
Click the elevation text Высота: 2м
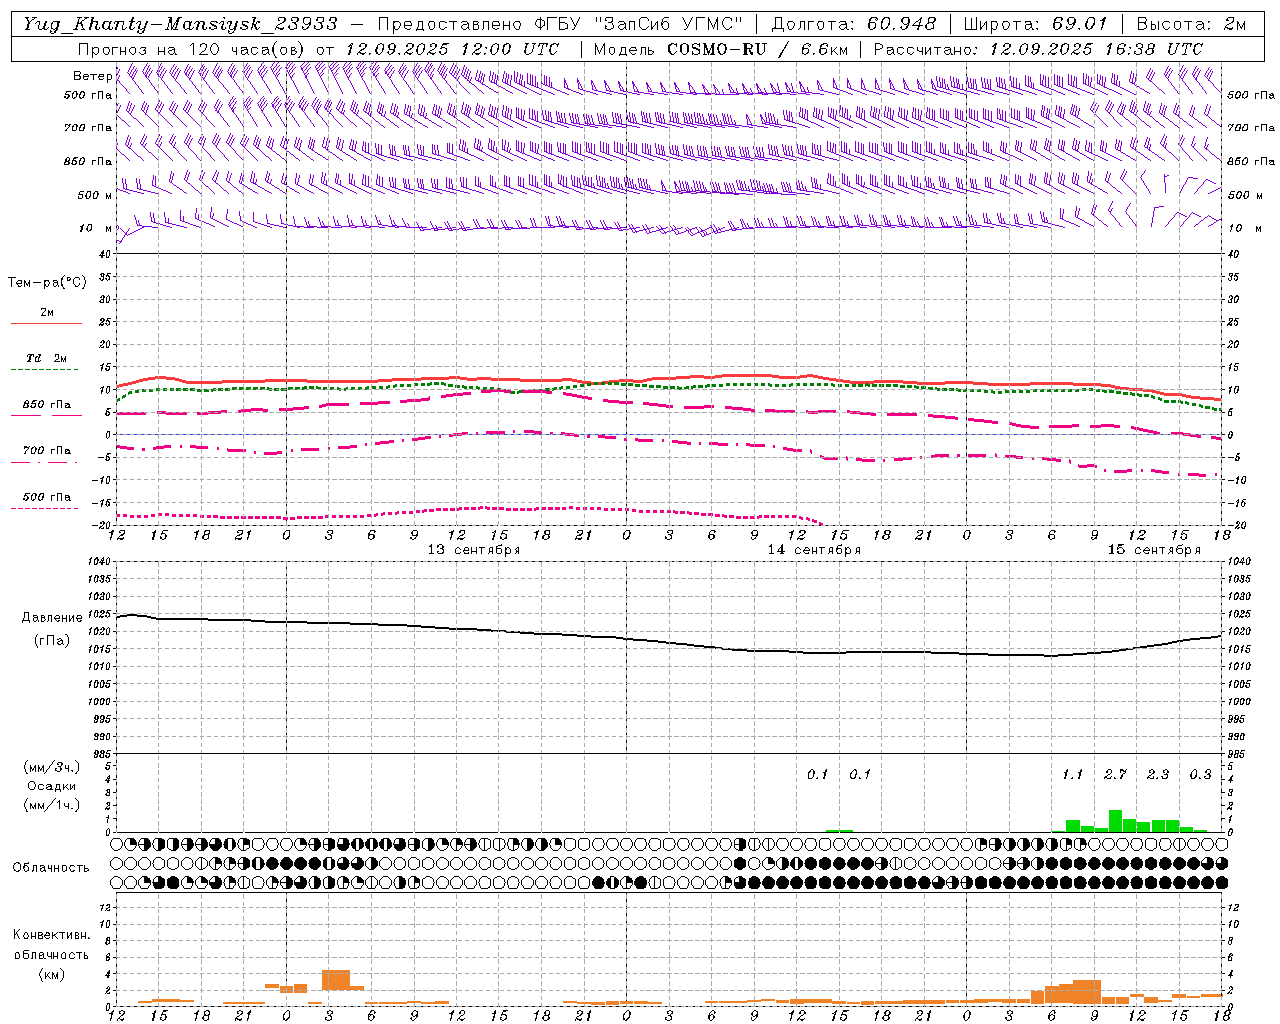pyautogui.click(x=1192, y=23)
